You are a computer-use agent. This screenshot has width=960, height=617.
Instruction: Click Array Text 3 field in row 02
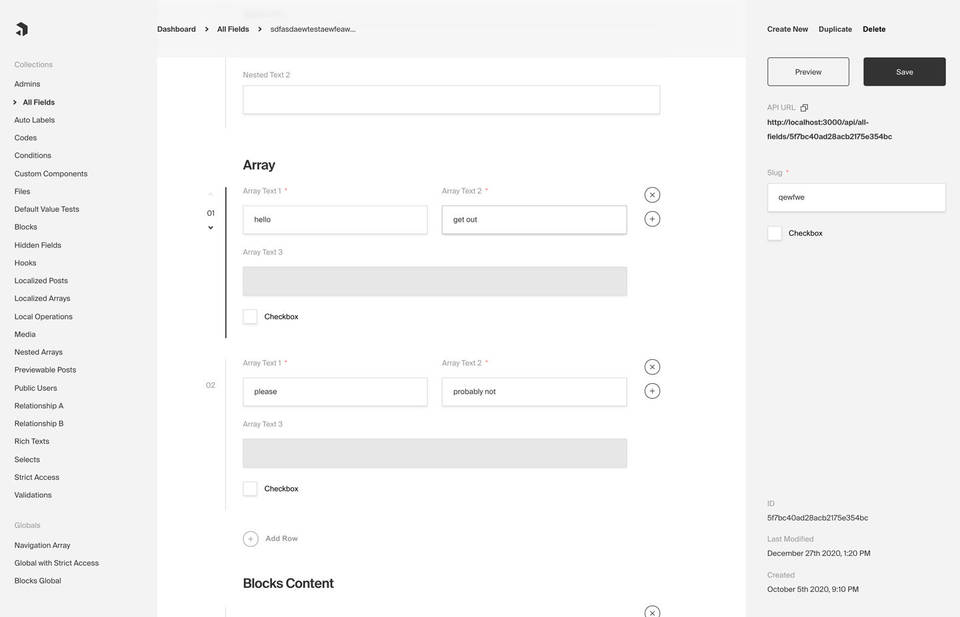[435, 454]
